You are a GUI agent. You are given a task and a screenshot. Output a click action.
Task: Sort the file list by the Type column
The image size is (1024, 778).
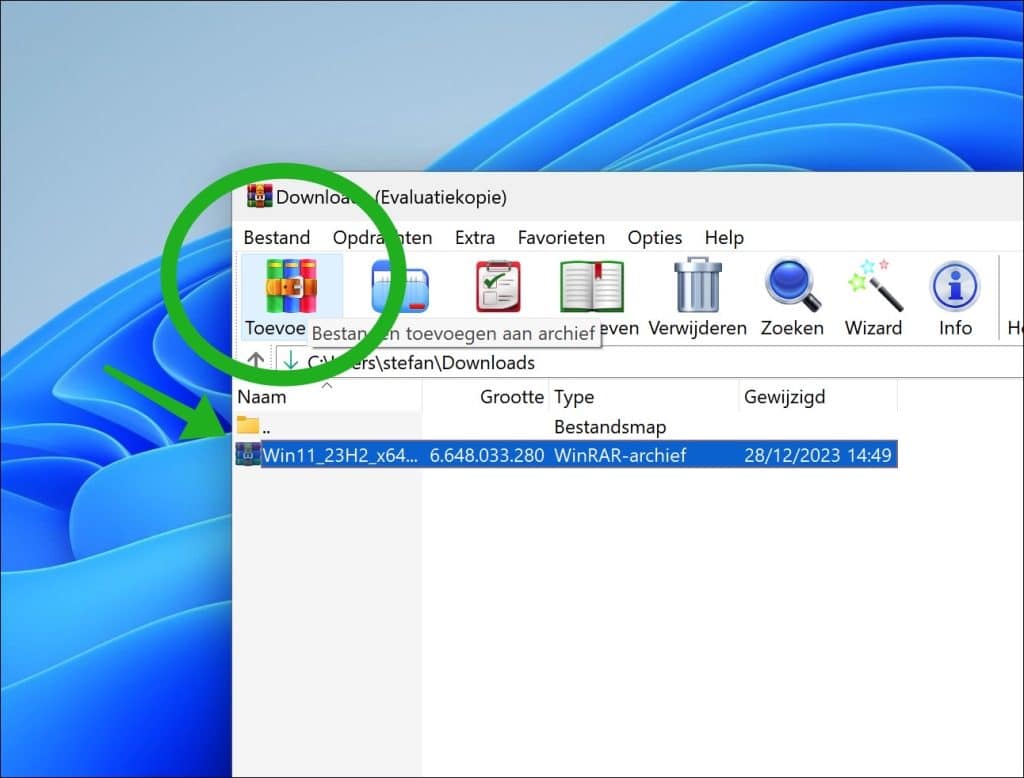pos(644,397)
